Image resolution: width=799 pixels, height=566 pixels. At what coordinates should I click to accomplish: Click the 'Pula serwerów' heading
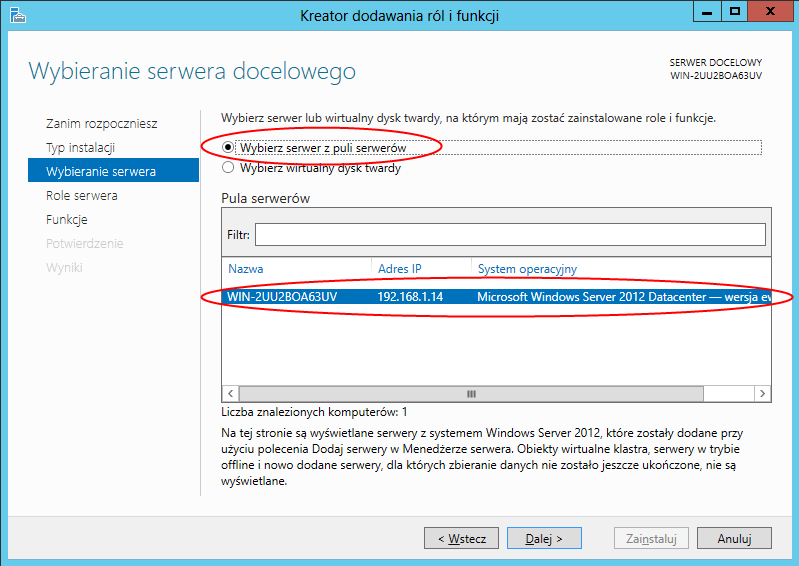click(x=265, y=198)
